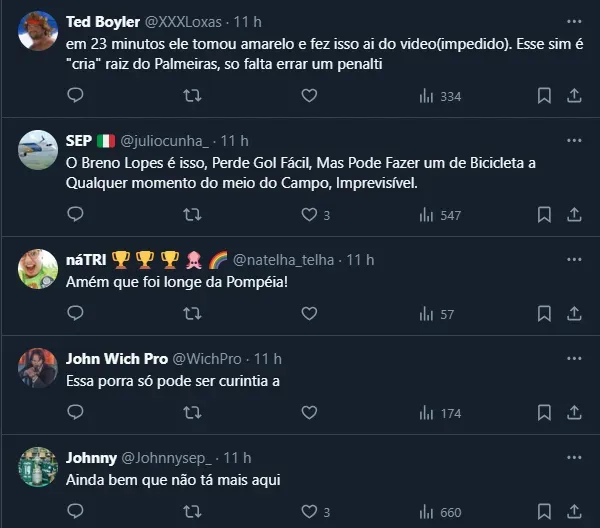
Task: Bookmark the John Wich Pro tweet
Action: click(544, 413)
